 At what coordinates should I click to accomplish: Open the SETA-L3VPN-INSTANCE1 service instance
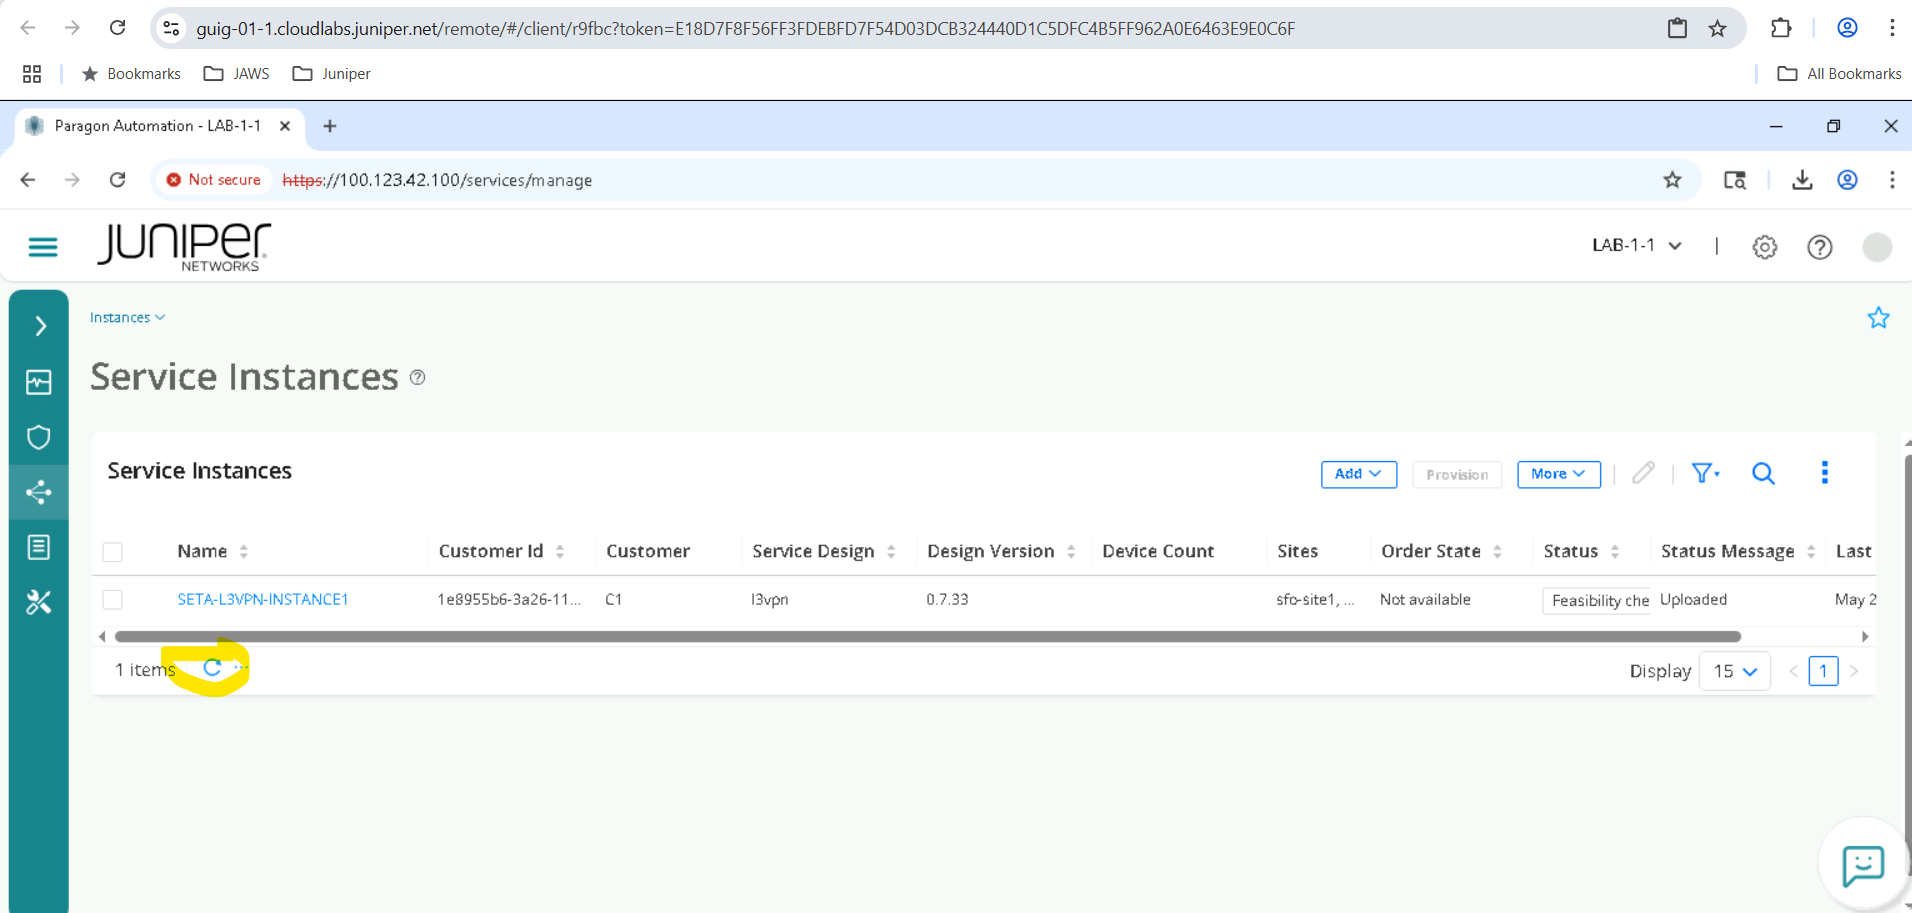[262, 599]
